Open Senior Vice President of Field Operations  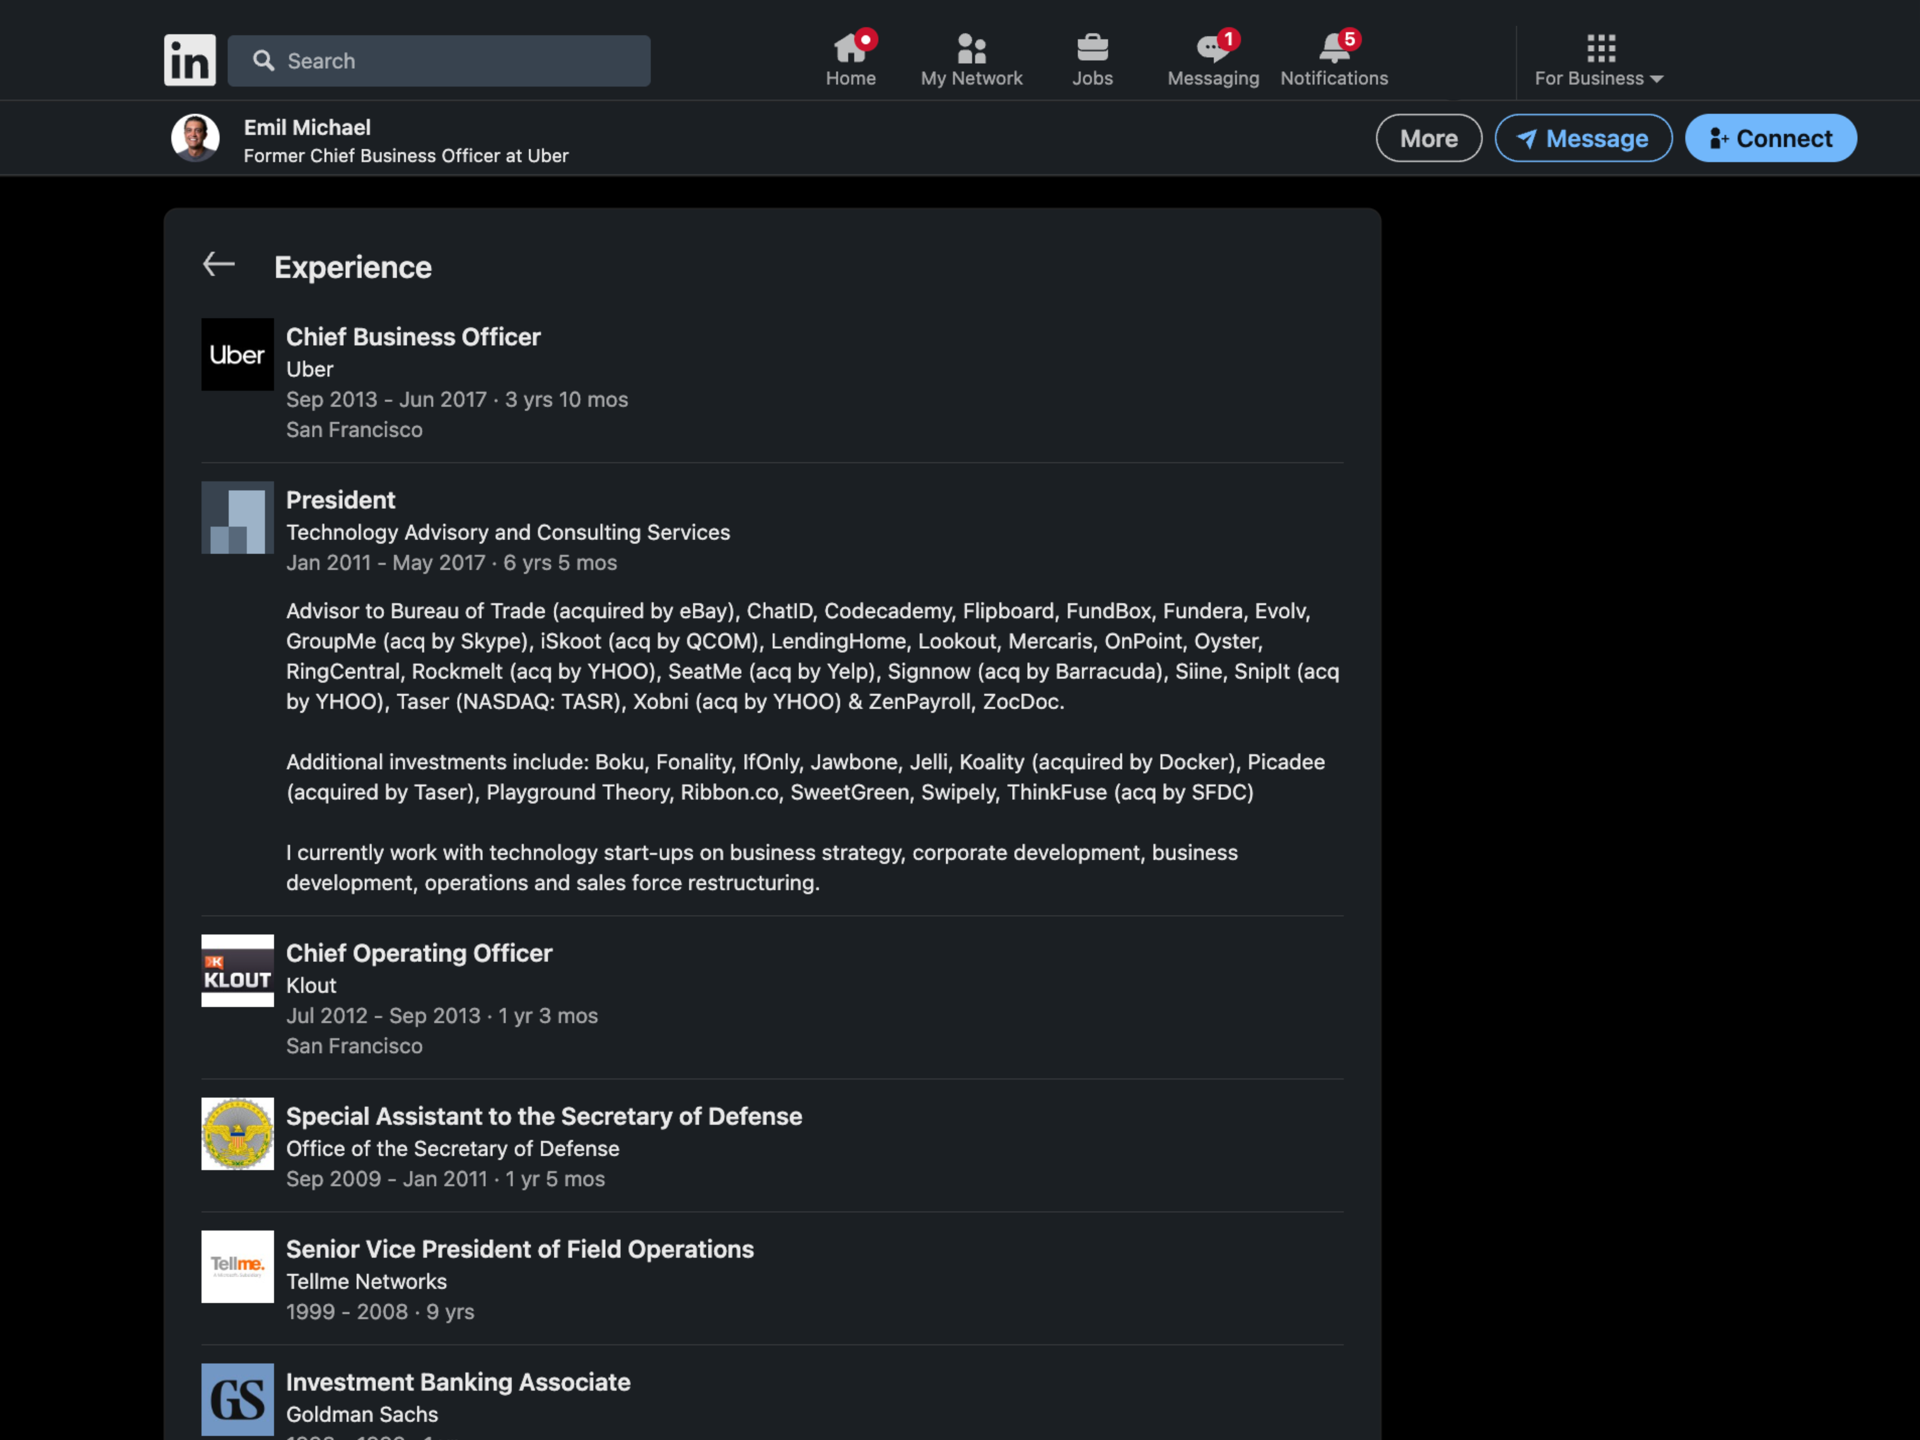[x=520, y=1249]
